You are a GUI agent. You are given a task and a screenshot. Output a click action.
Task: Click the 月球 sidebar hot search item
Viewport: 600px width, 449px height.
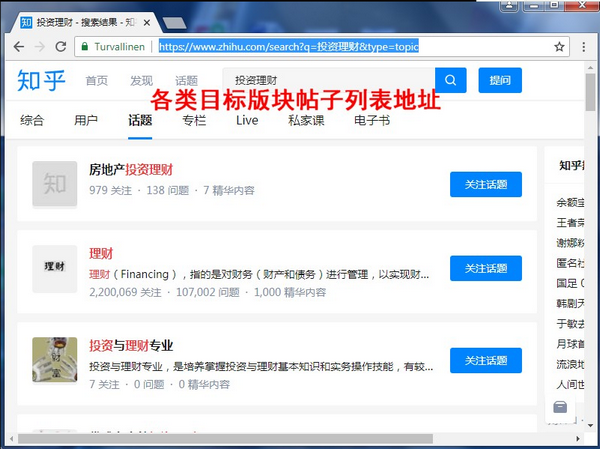pos(570,344)
